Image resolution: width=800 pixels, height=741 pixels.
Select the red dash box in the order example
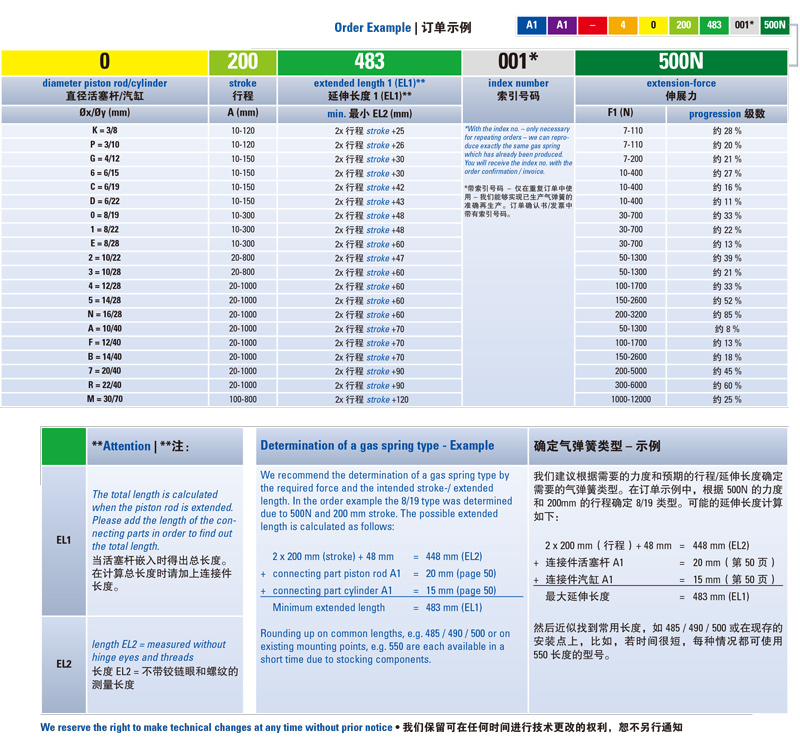[x=592, y=25]
